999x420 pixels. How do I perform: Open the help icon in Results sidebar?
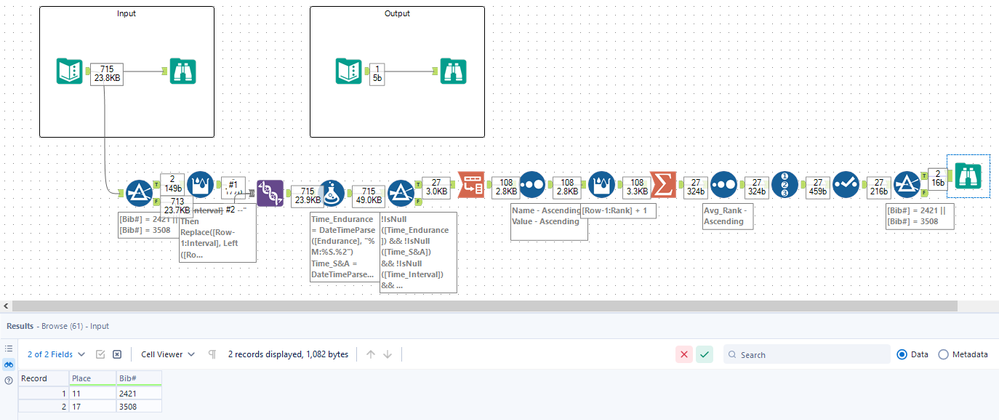click(x=9, y=380)
